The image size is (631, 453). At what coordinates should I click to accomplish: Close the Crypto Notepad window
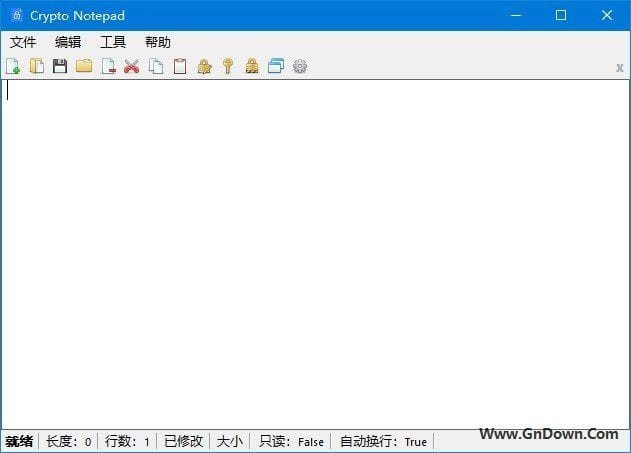click(x=607, y=15)
